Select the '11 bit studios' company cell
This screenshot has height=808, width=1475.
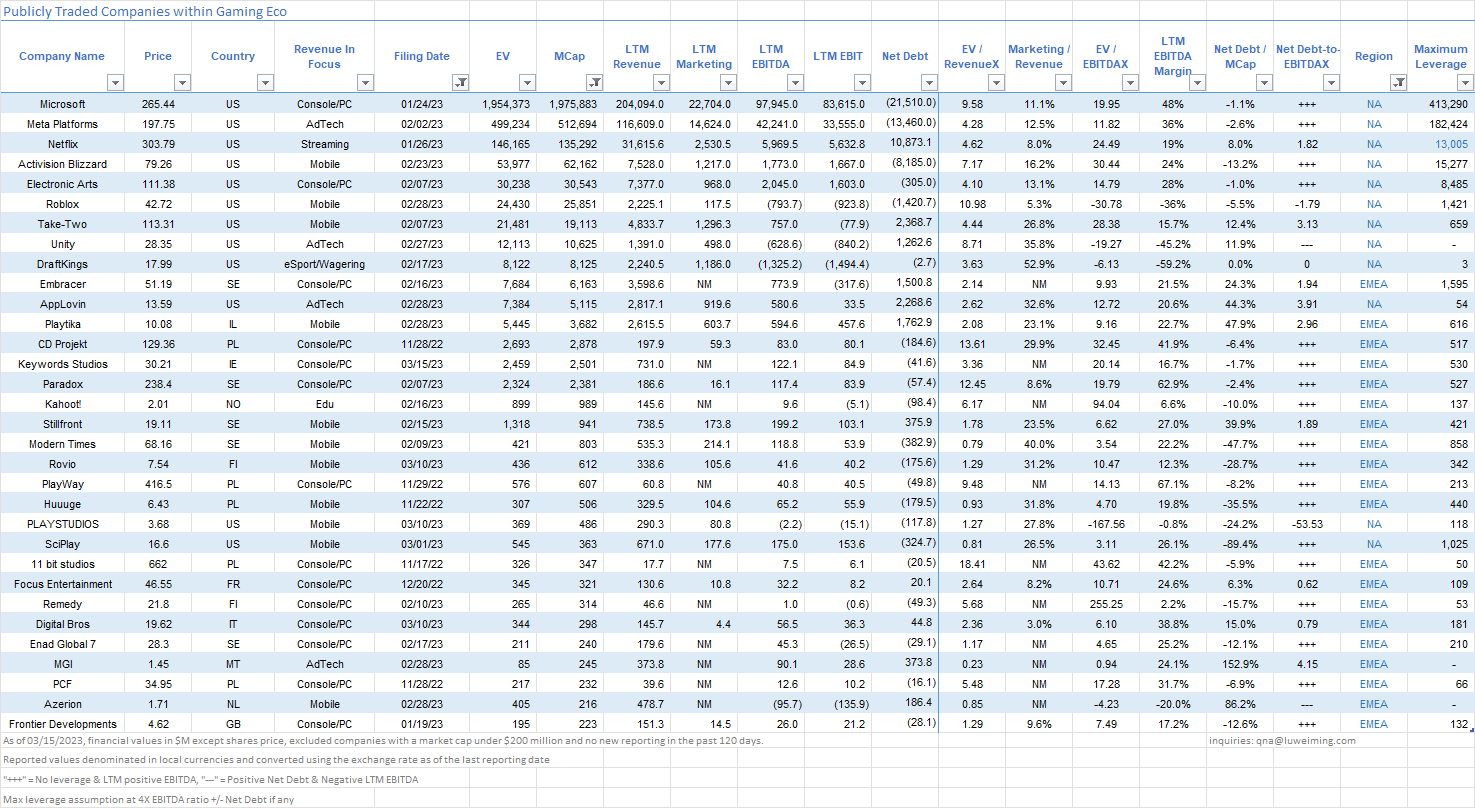tap(62, 564)
